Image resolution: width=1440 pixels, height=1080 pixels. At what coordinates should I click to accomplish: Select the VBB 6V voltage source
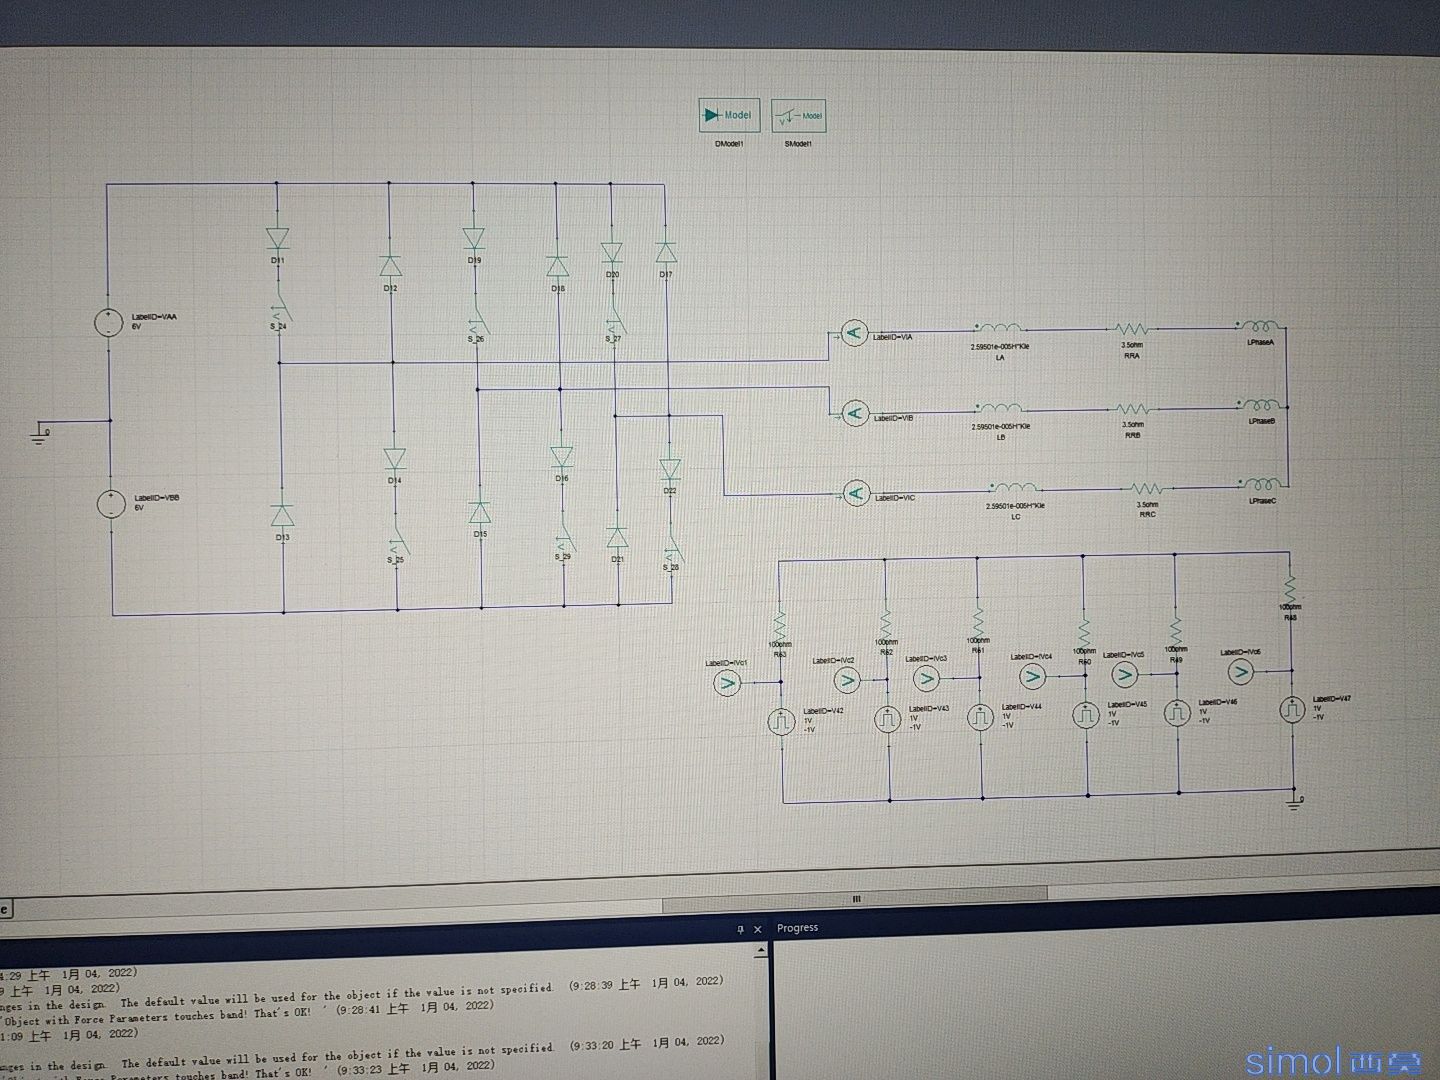[x=109, y=504]
